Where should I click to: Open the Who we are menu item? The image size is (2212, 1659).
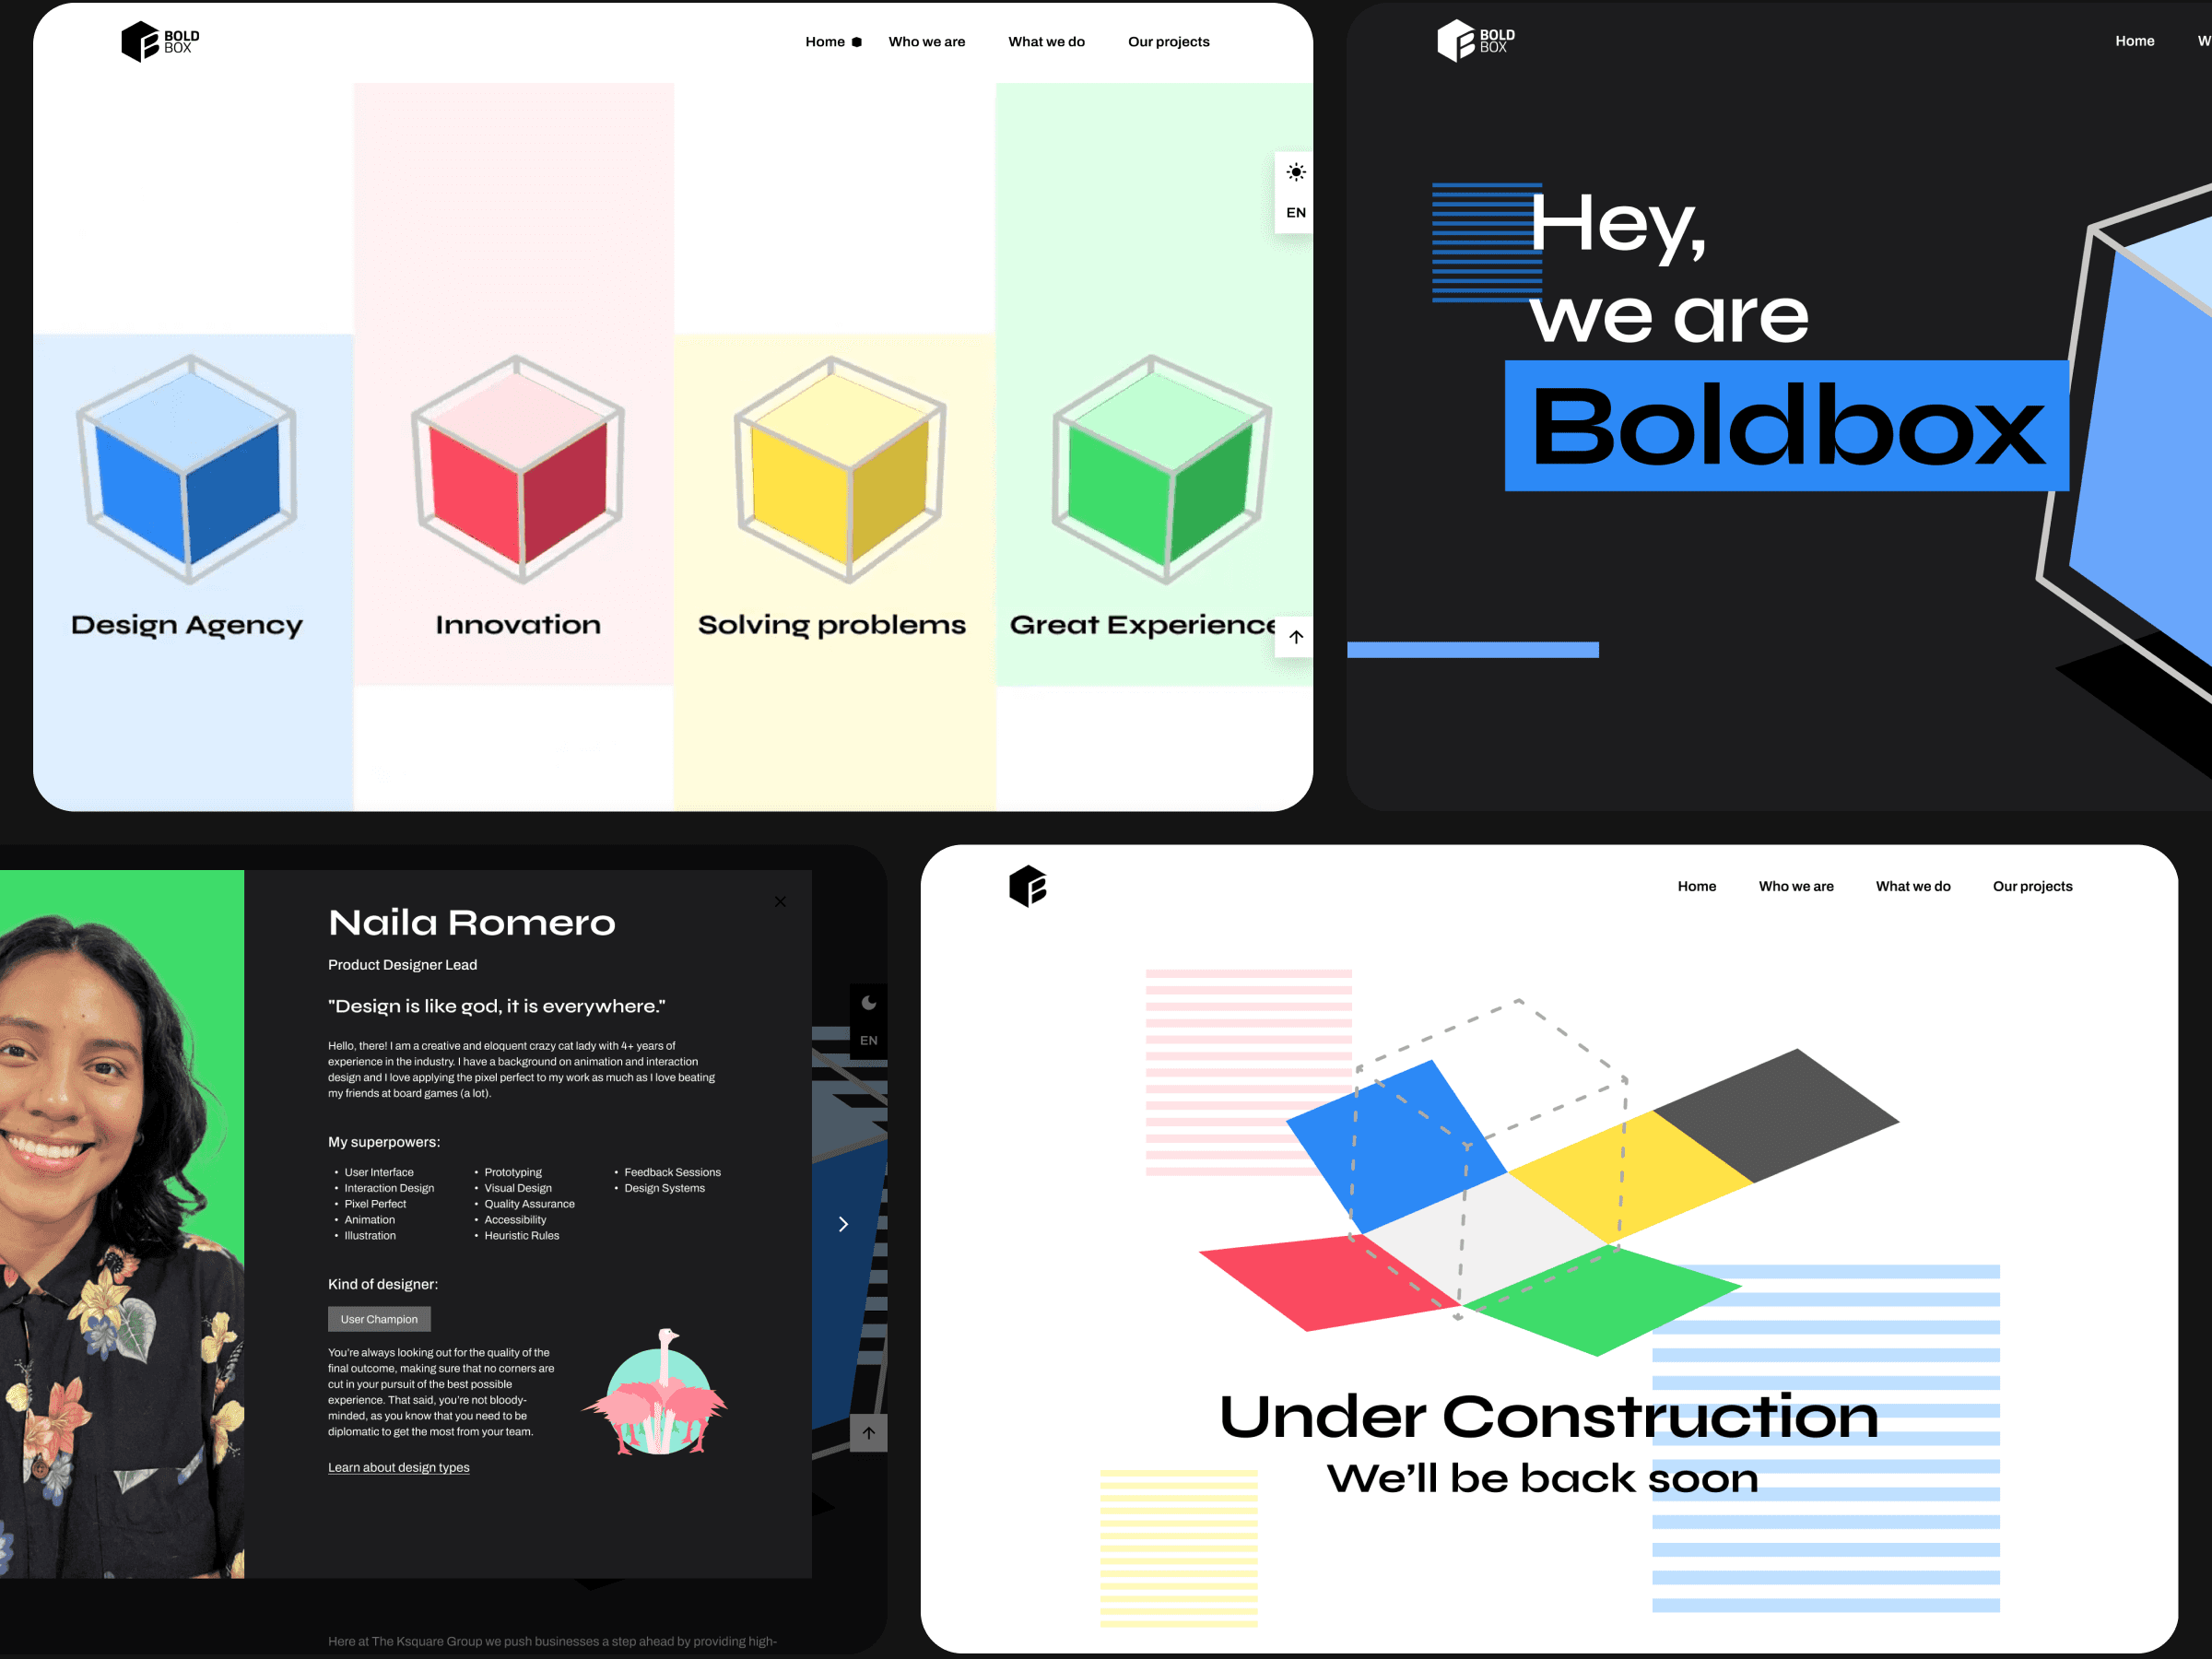[x=930, y=40]
